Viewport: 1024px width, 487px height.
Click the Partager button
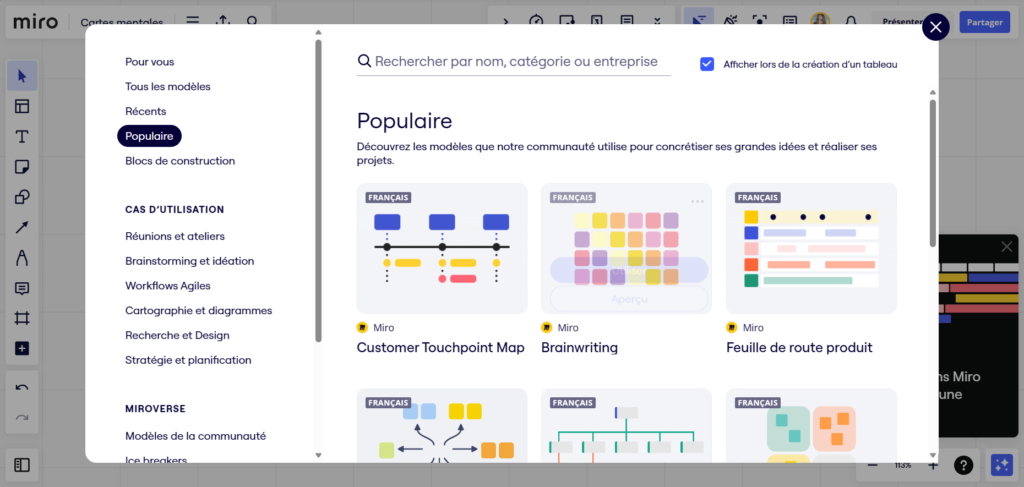984,21
